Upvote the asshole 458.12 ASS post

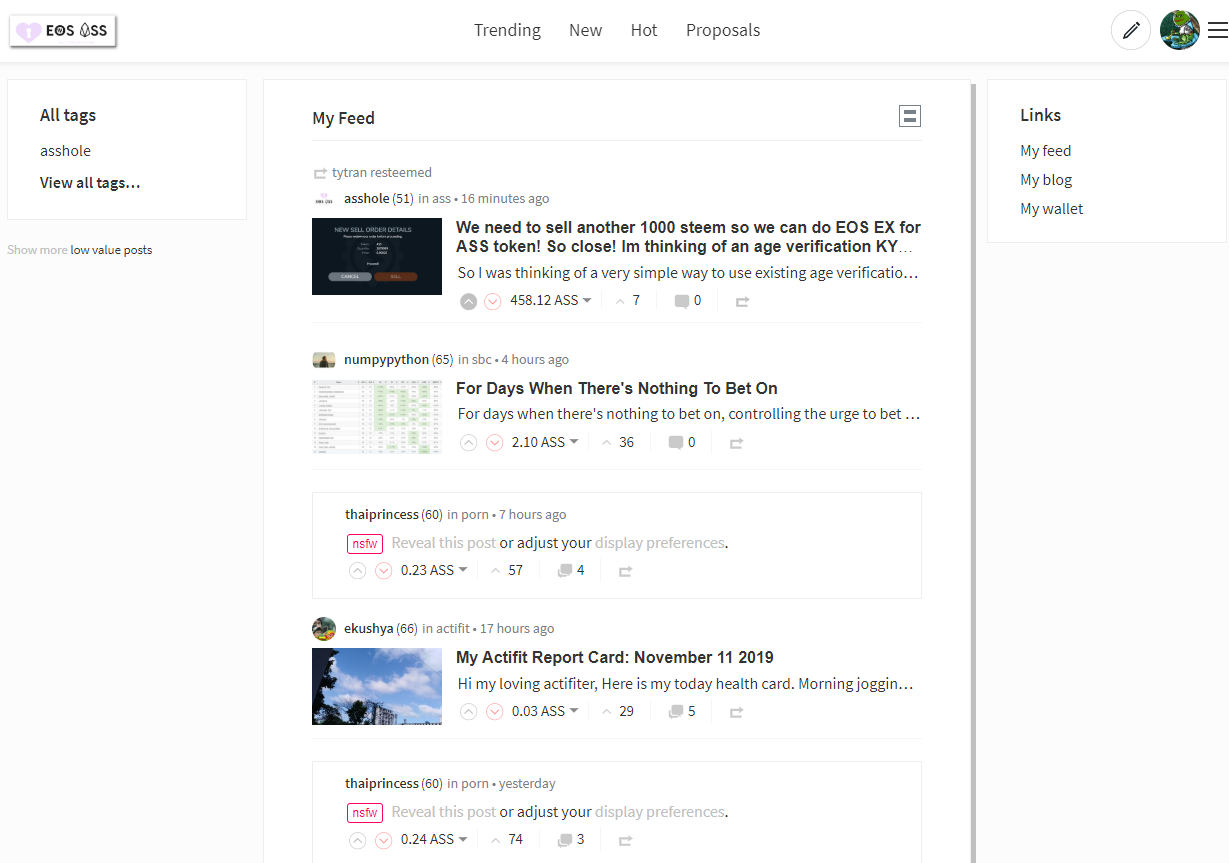[468, 301]
